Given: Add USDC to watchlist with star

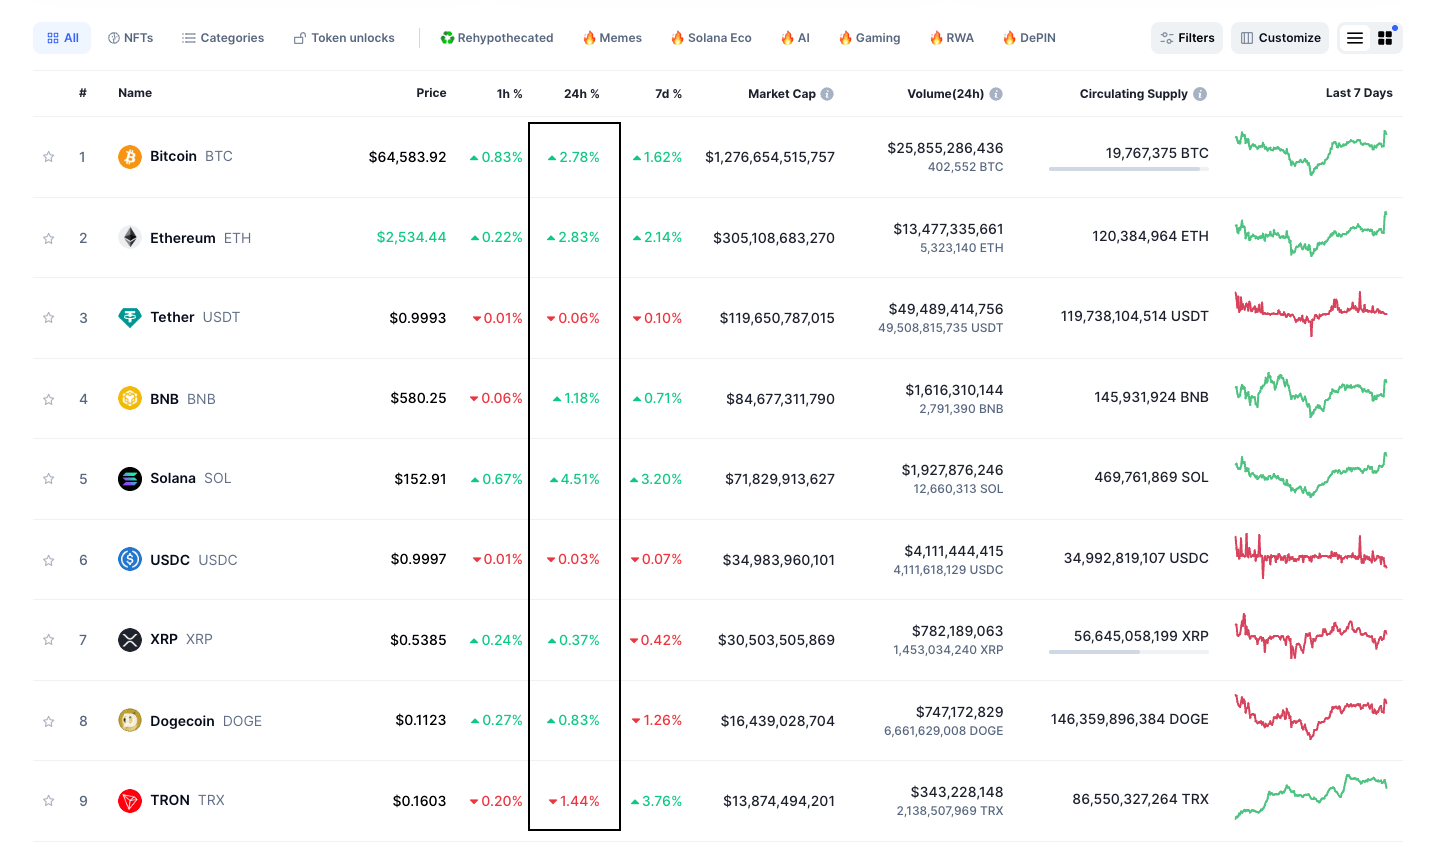Looking at the screenshot, I should pos(48,560).
